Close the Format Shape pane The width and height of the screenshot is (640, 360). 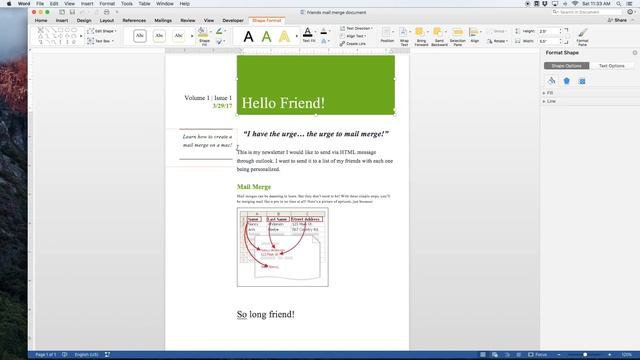tap(635, 53)
